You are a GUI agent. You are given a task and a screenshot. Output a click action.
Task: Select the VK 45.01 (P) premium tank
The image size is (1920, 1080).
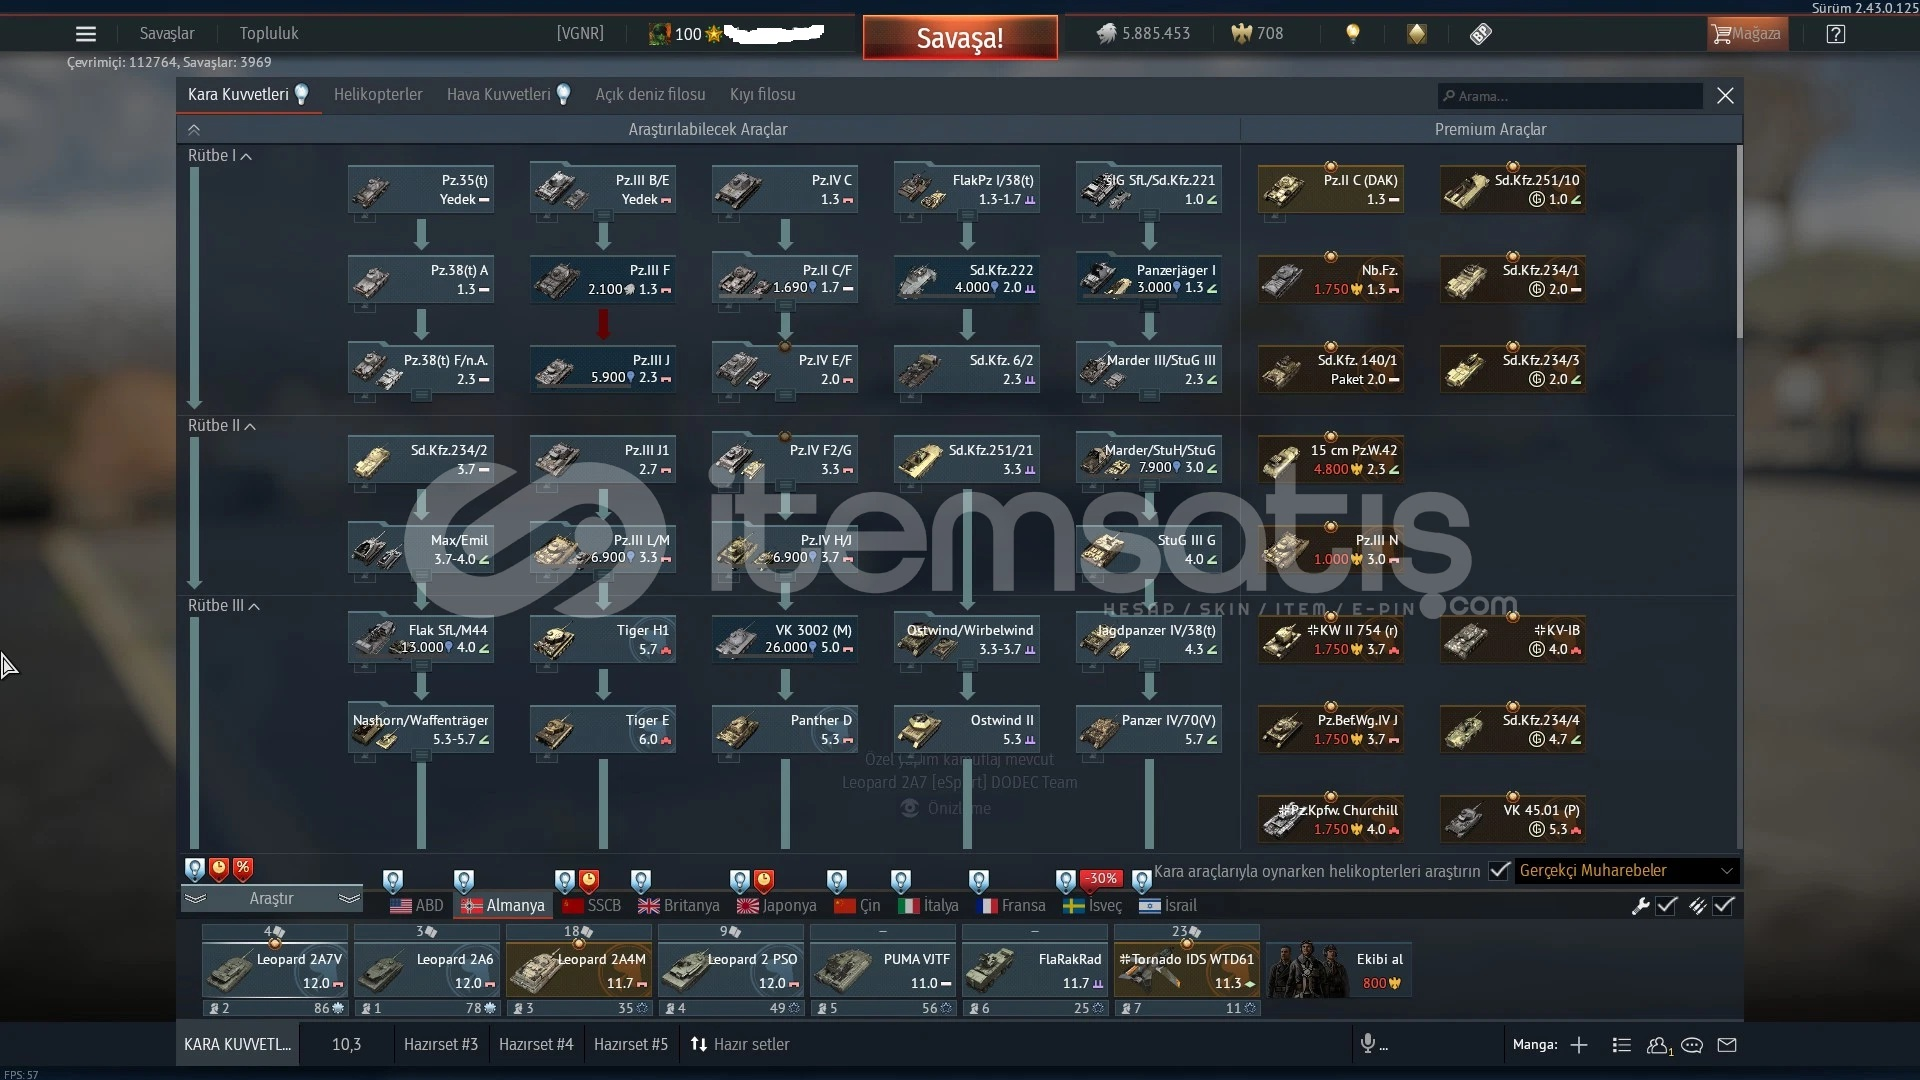[1513, 820]
